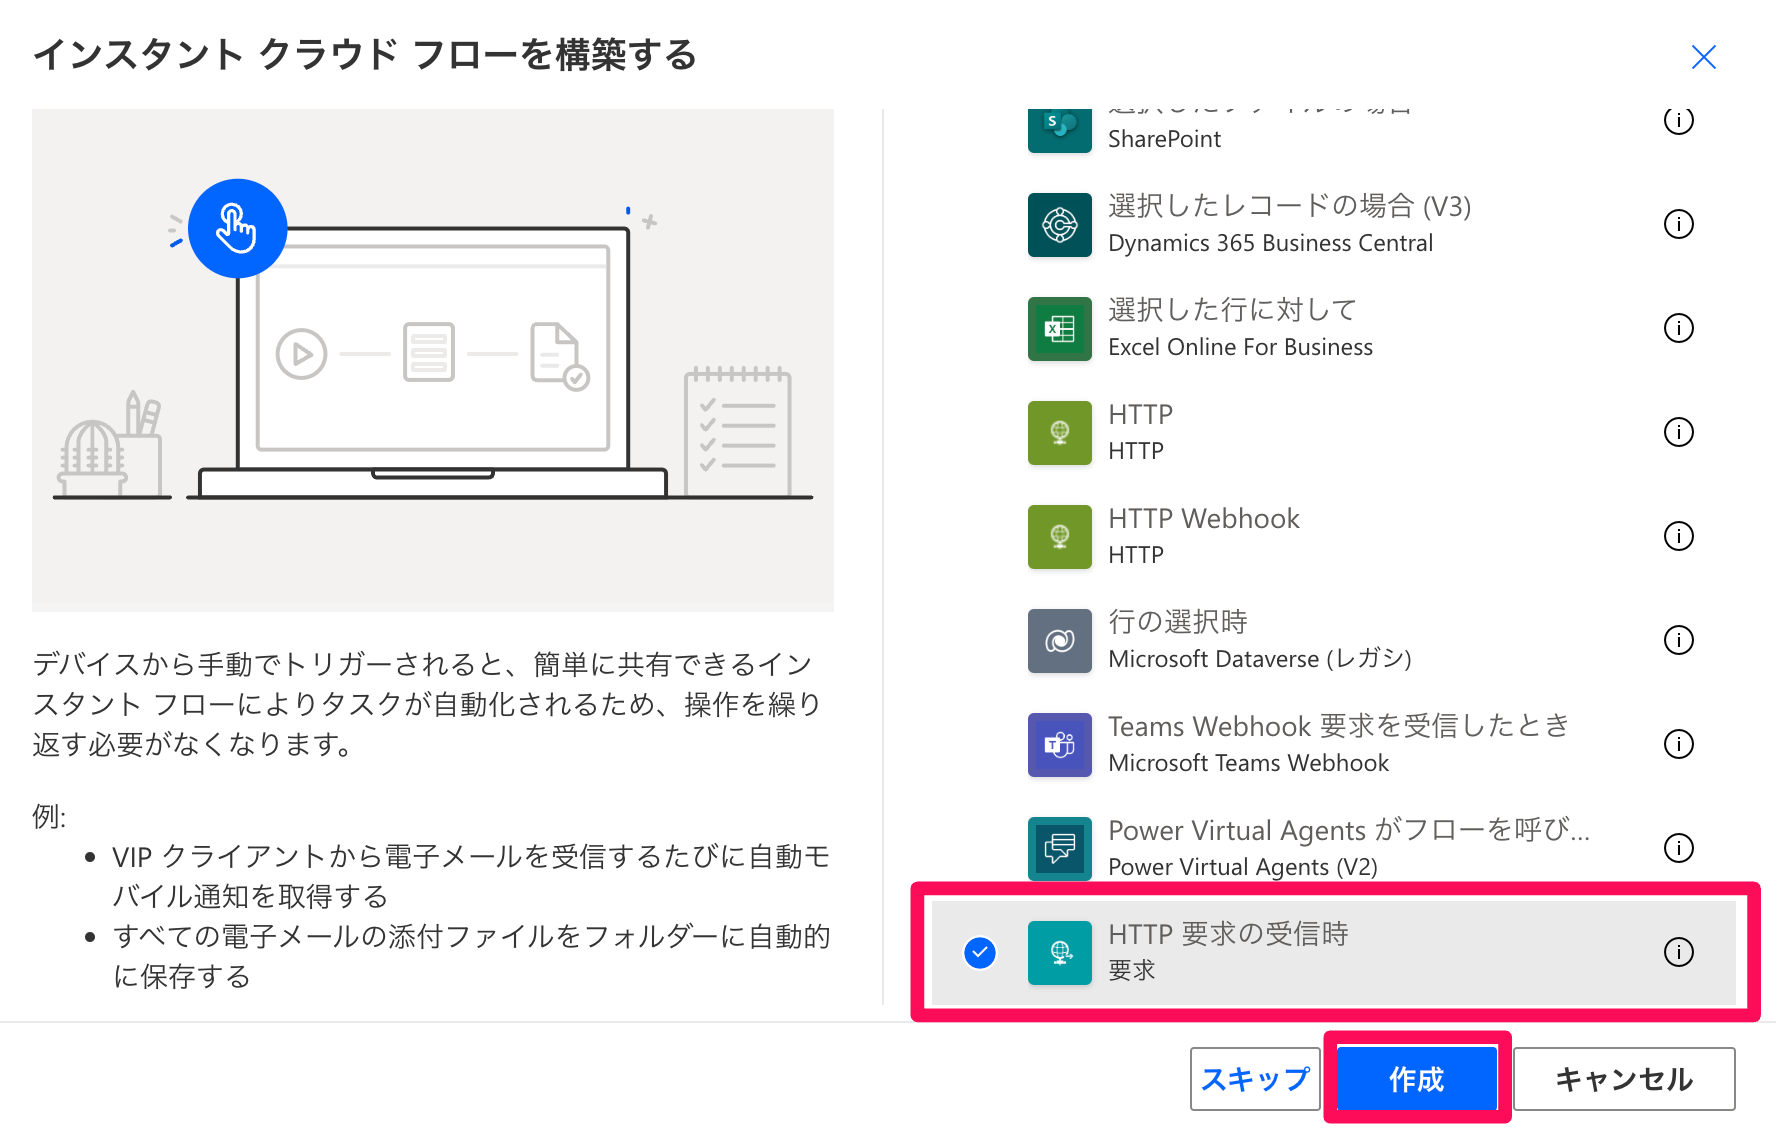The height and width of the screenshot is (1128, 1776).
Task: Click the HTTP Webhook connector icon
Action: [x=1059, y=537]
